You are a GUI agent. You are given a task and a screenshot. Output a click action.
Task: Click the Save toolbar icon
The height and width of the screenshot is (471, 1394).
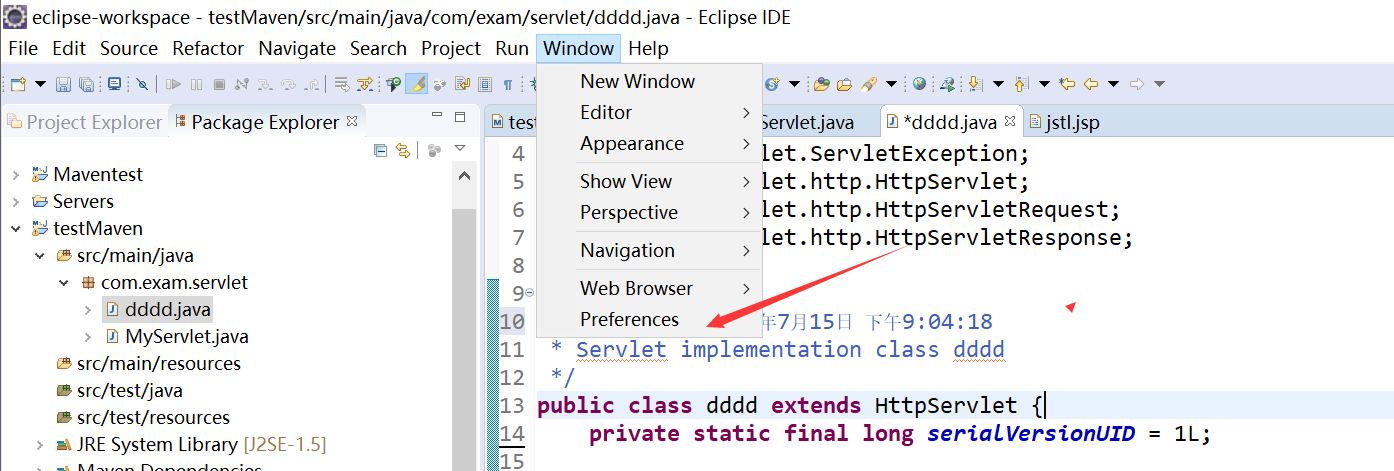point(63,84)
